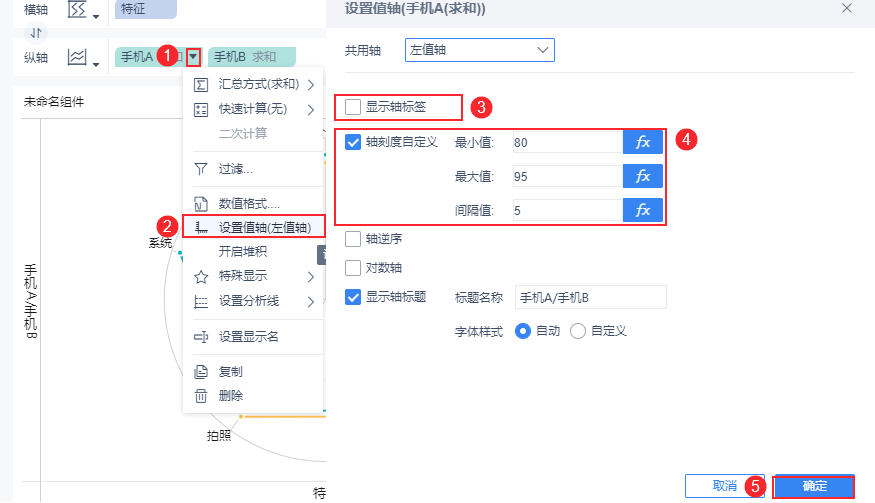The height and width of the screenshot is (503, 875).
Task: Select 设置值轴(左值轴) menu item
Action: (260, 227)
